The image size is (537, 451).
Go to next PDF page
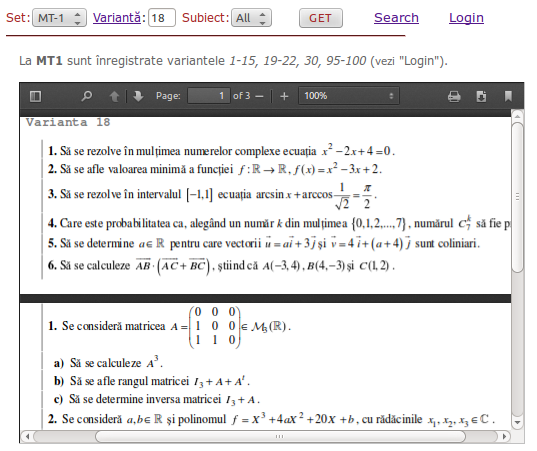click(x=138, y=96)
